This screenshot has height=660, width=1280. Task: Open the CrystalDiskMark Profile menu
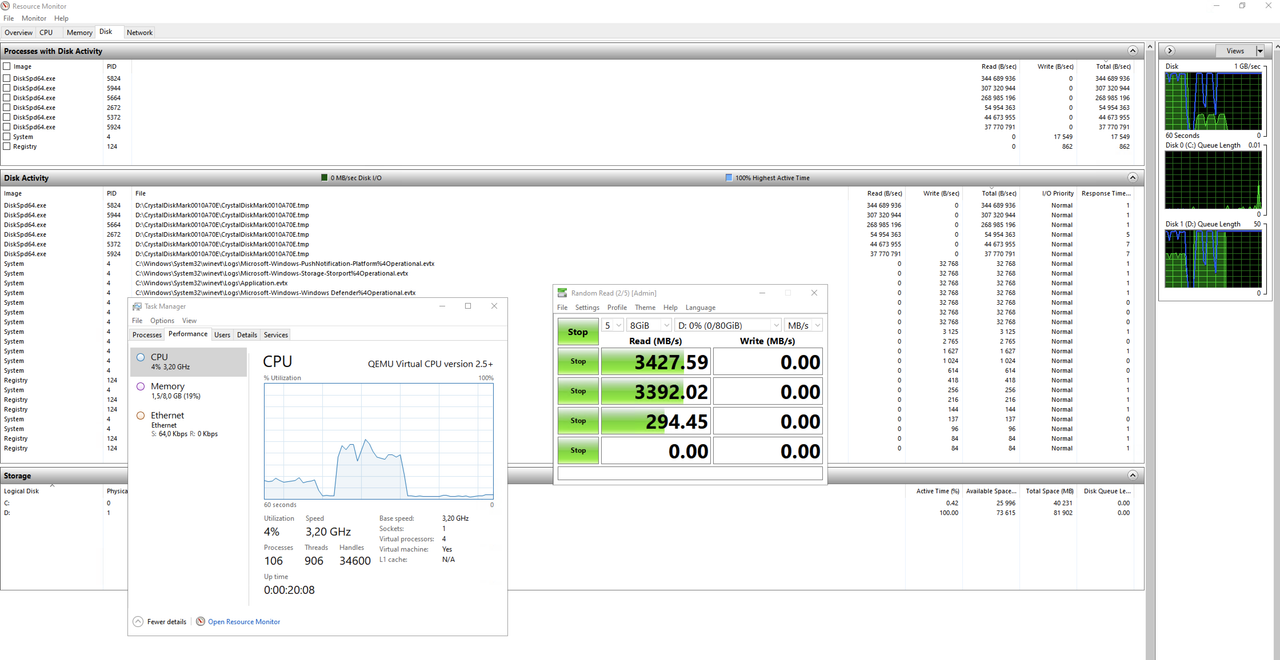617,308
